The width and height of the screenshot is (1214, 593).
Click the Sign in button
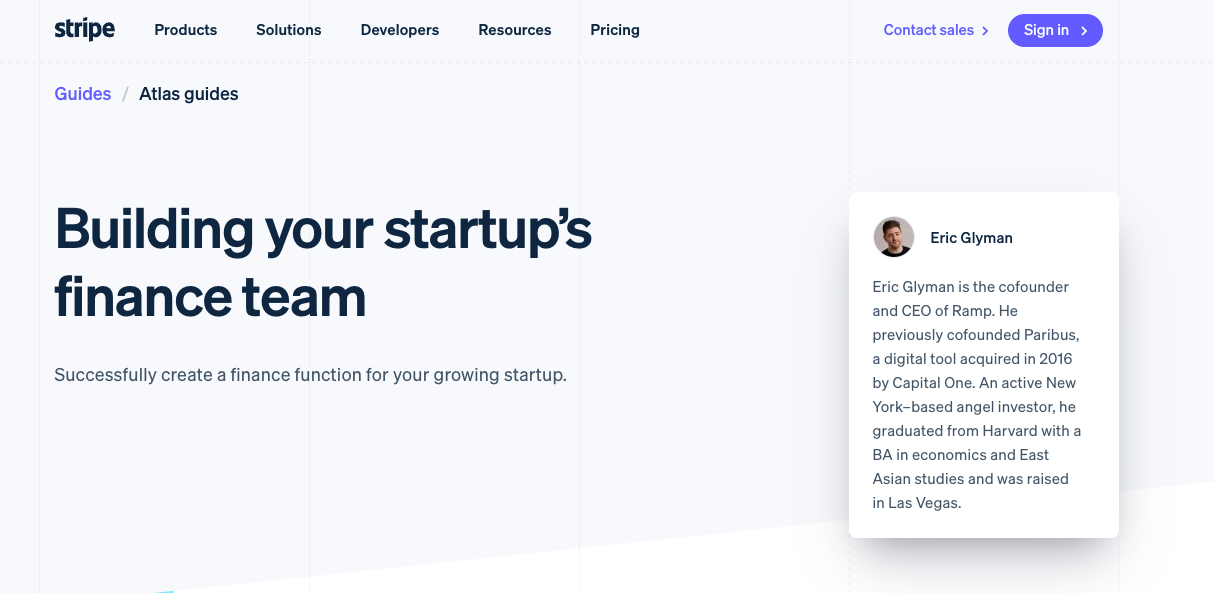click(1055, 30)
